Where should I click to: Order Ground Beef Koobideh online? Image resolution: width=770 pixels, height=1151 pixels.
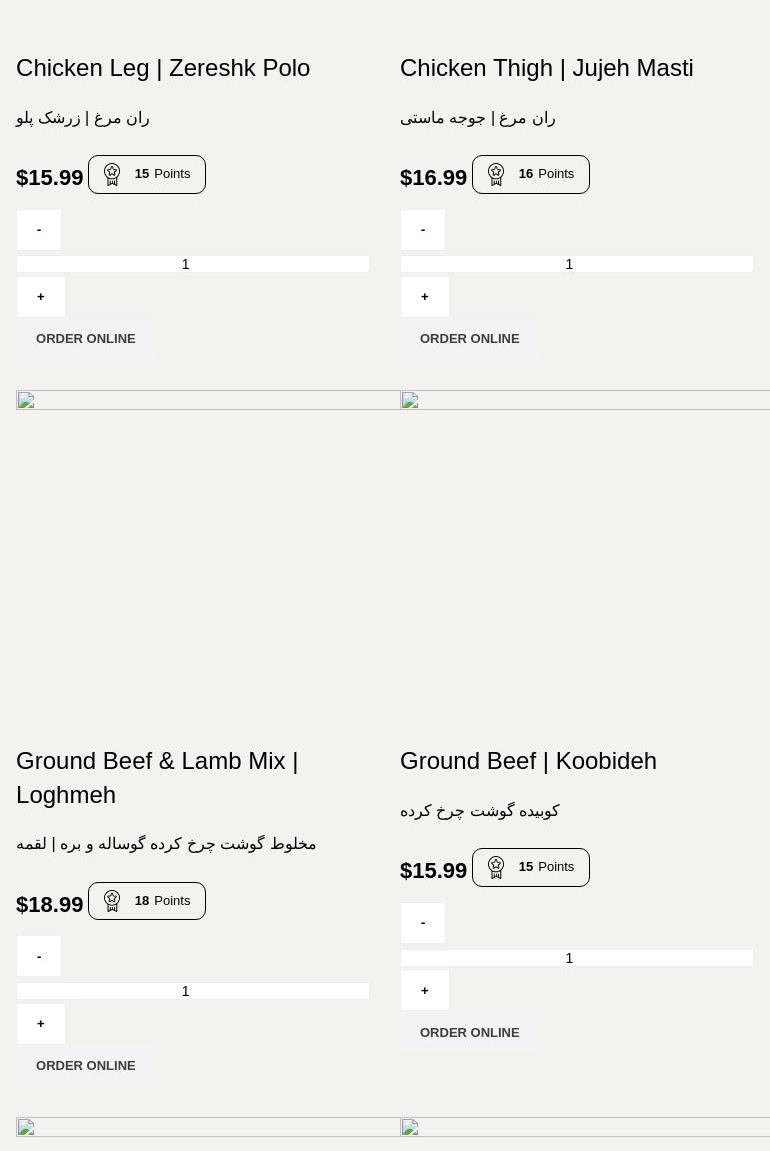coord(470,1033)
